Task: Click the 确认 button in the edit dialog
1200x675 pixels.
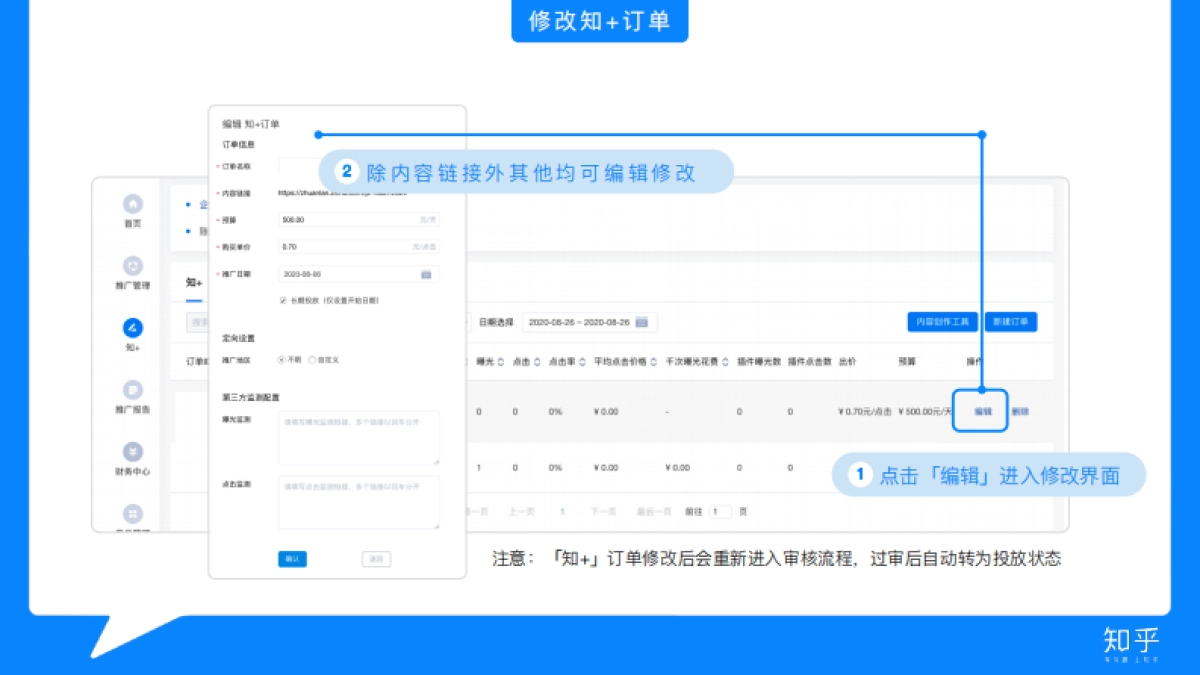Action: click(x=291, y=559)
